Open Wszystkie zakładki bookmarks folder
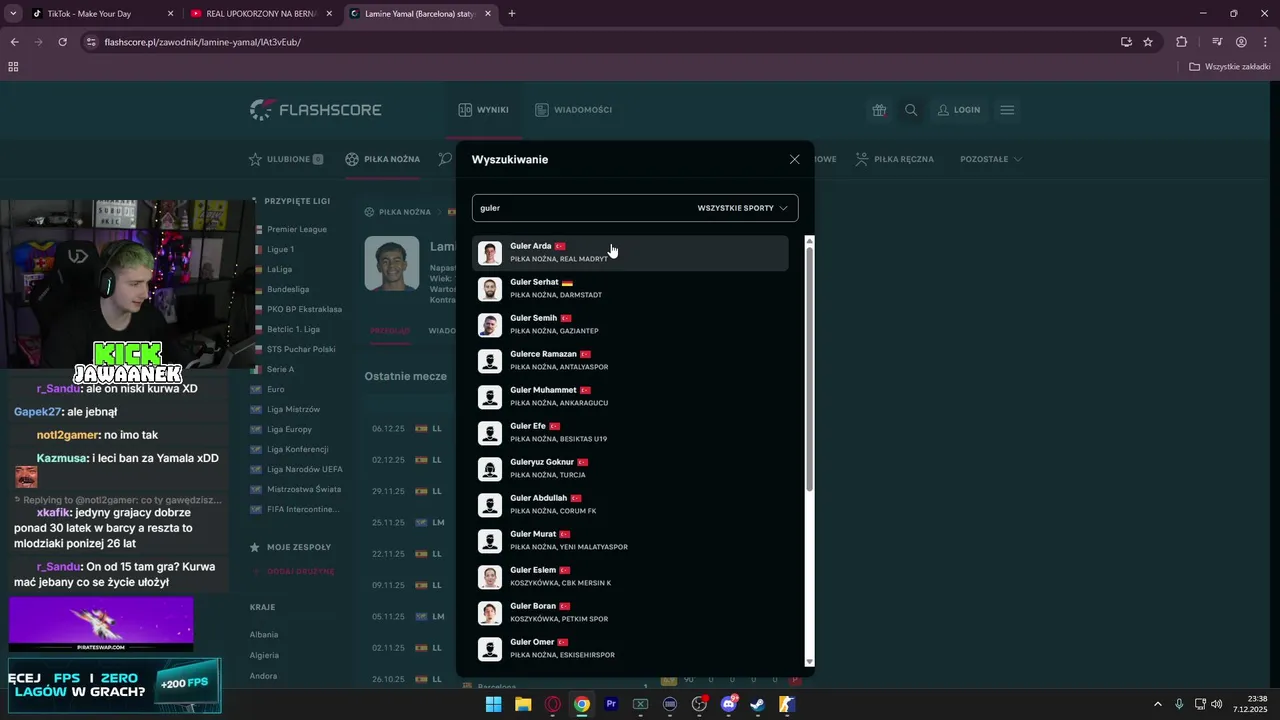 (x=1230, y=67)
